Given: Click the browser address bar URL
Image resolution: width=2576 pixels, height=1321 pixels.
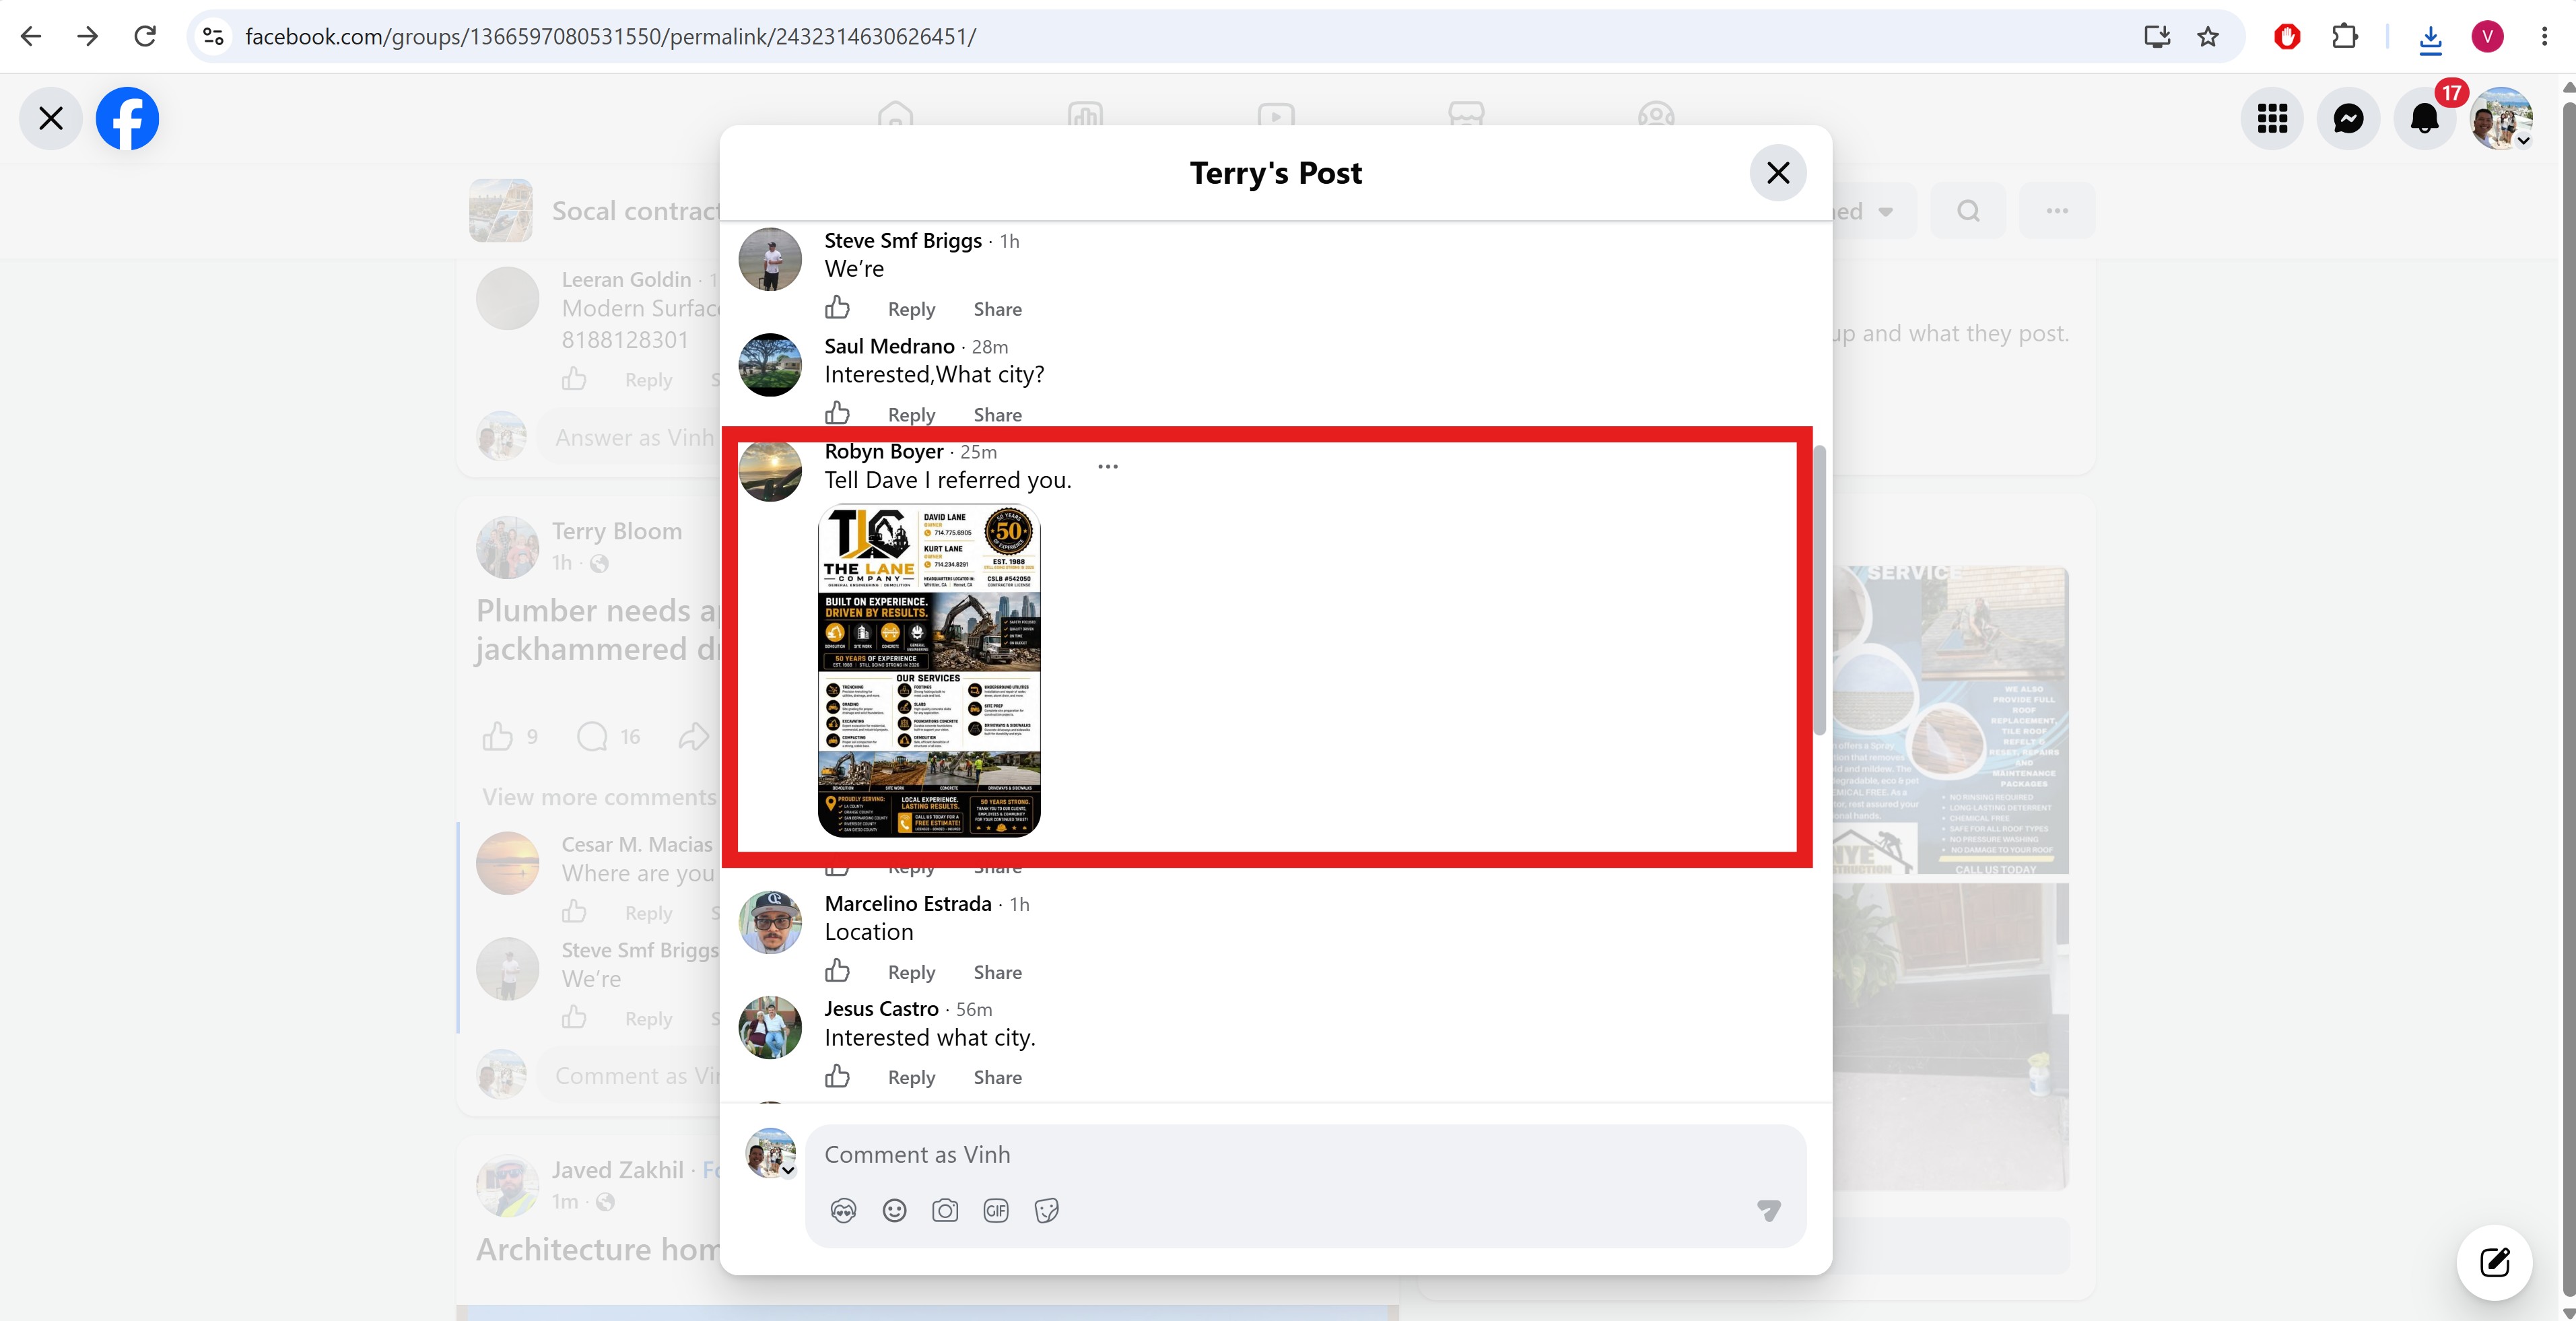Looking at the screenshot, I should tap(610, 37).
